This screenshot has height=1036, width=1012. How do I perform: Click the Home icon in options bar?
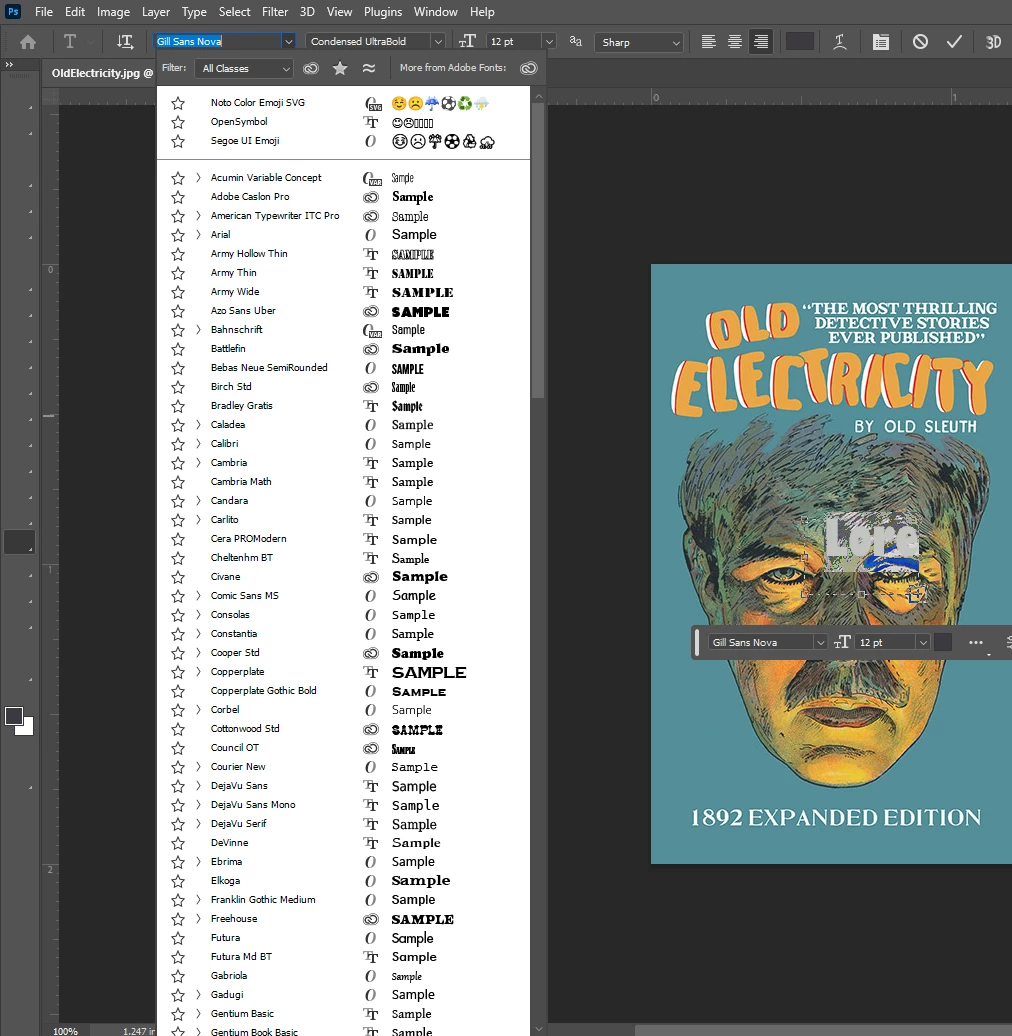click(28, 42)
